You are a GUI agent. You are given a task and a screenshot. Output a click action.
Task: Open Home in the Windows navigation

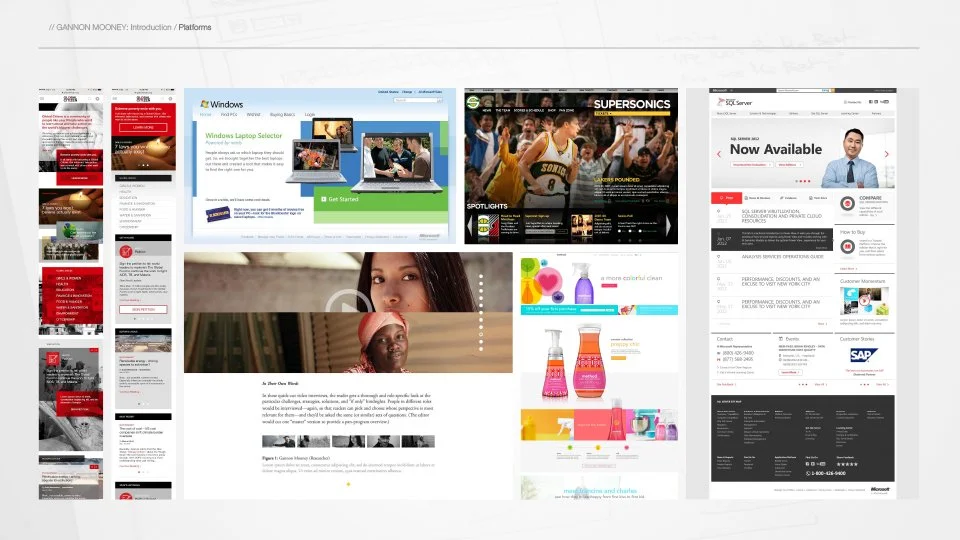[206, 114]
